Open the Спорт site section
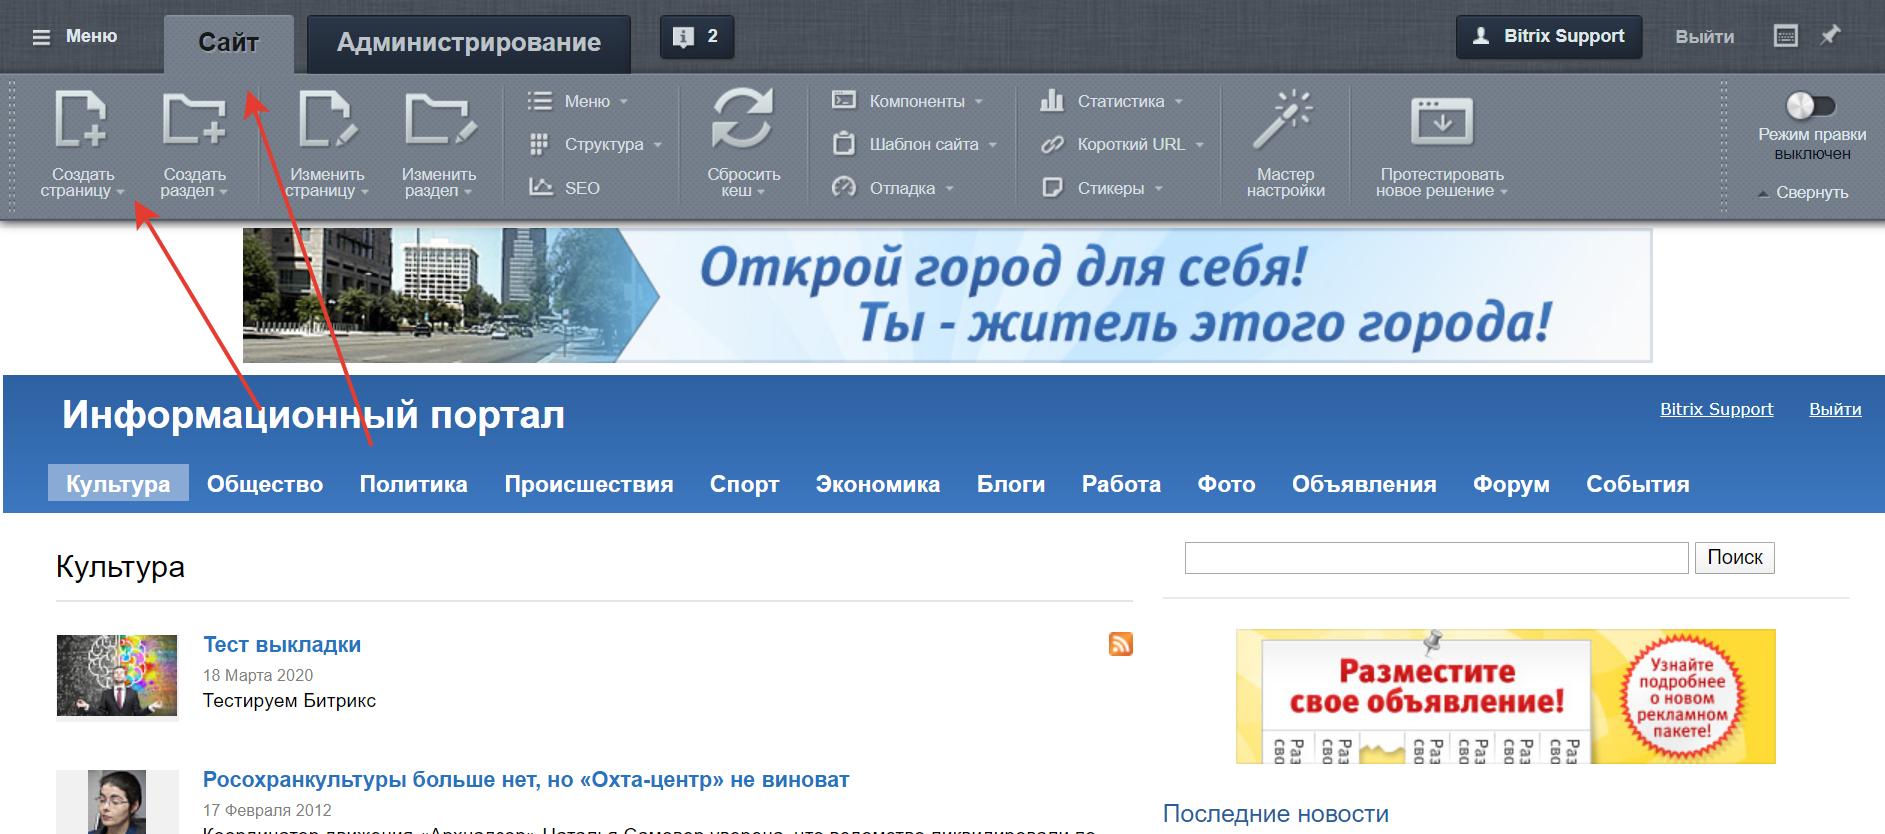Viewport: 1885px width, 834px height. [744, 484]
